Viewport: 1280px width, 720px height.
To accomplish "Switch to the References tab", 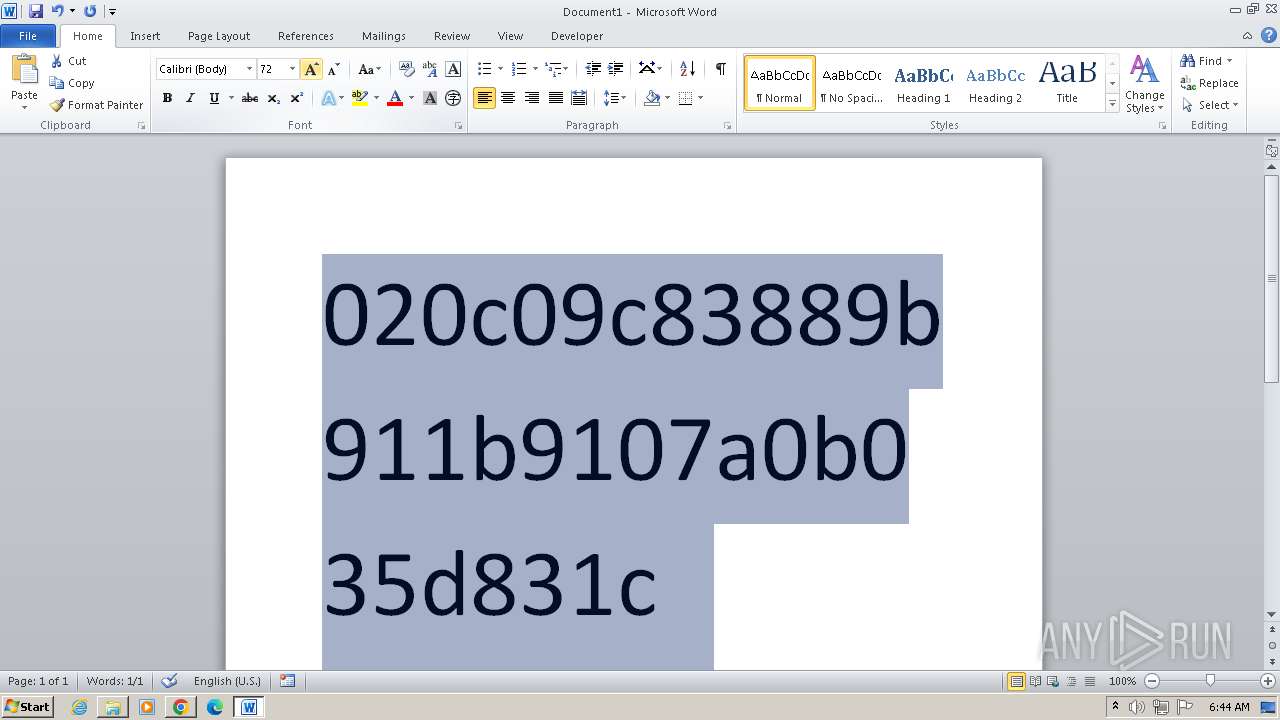I will [306, 36].
